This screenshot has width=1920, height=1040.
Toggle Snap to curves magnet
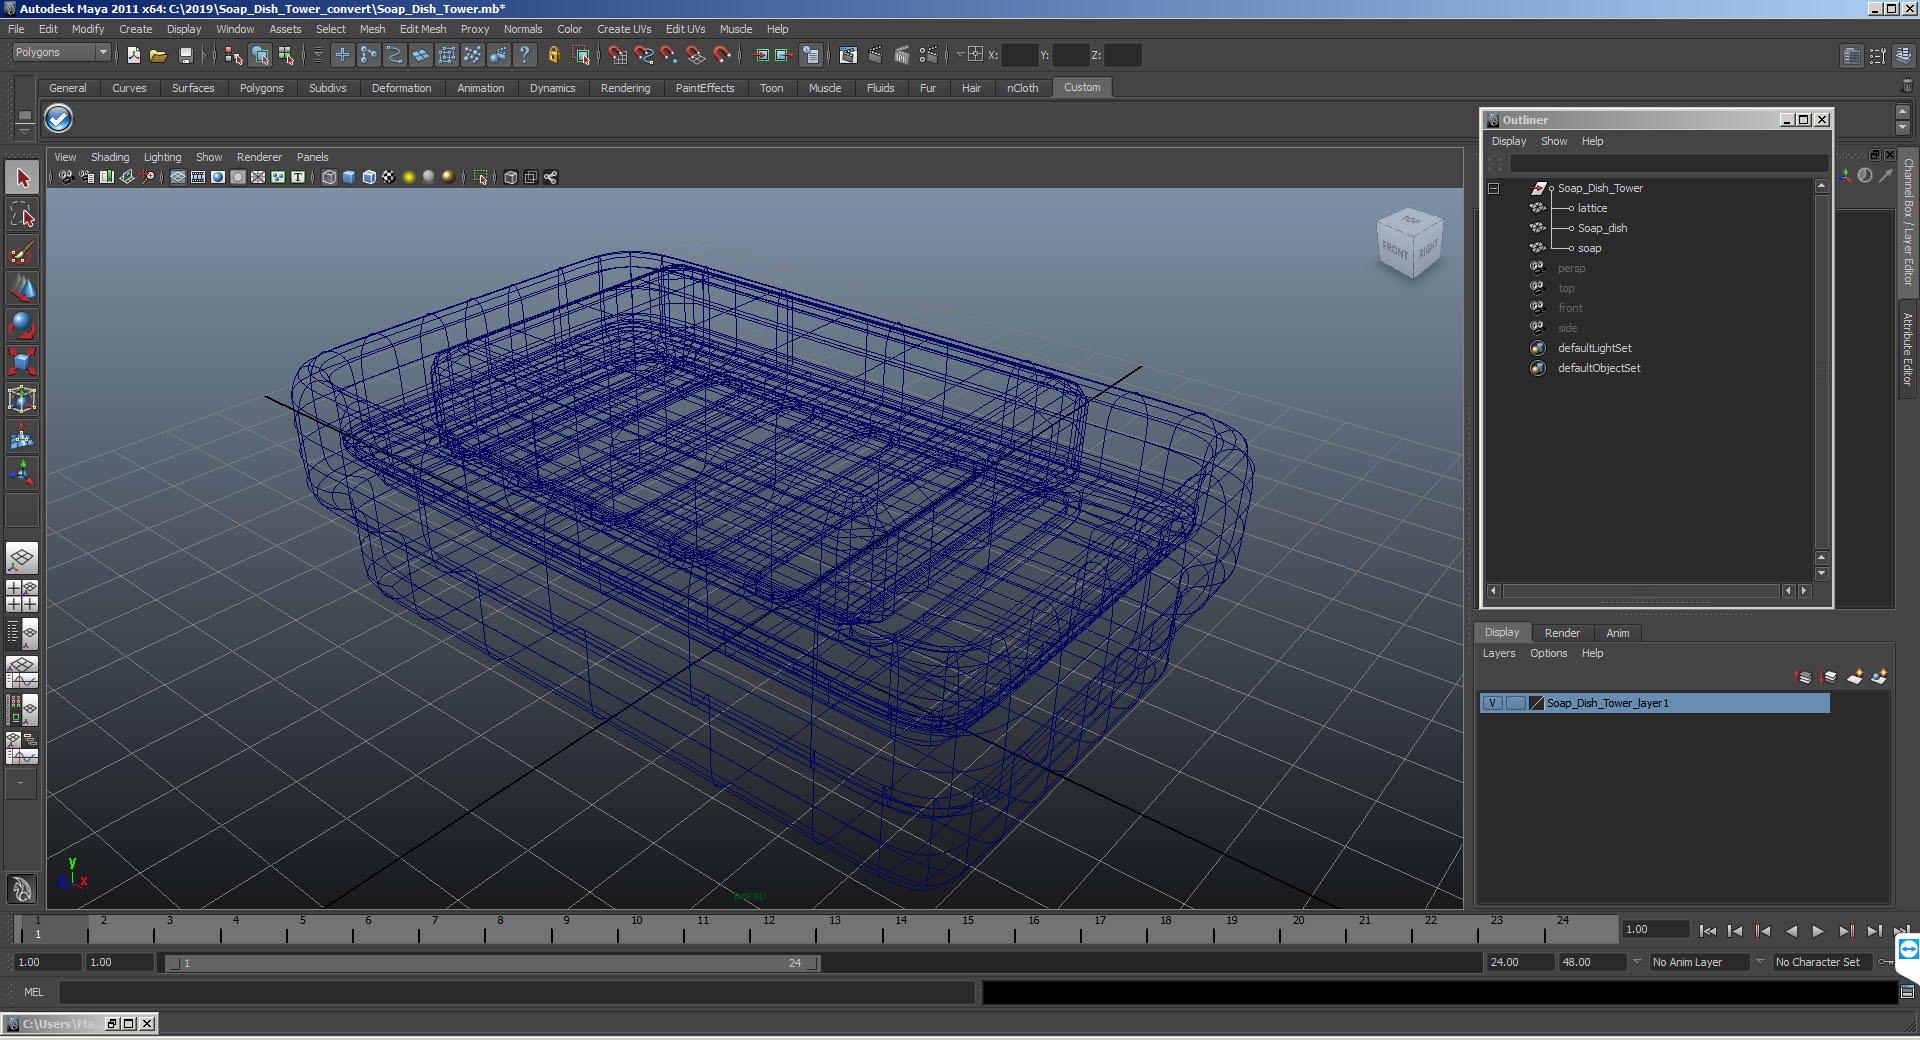click(x=643, y=56)
